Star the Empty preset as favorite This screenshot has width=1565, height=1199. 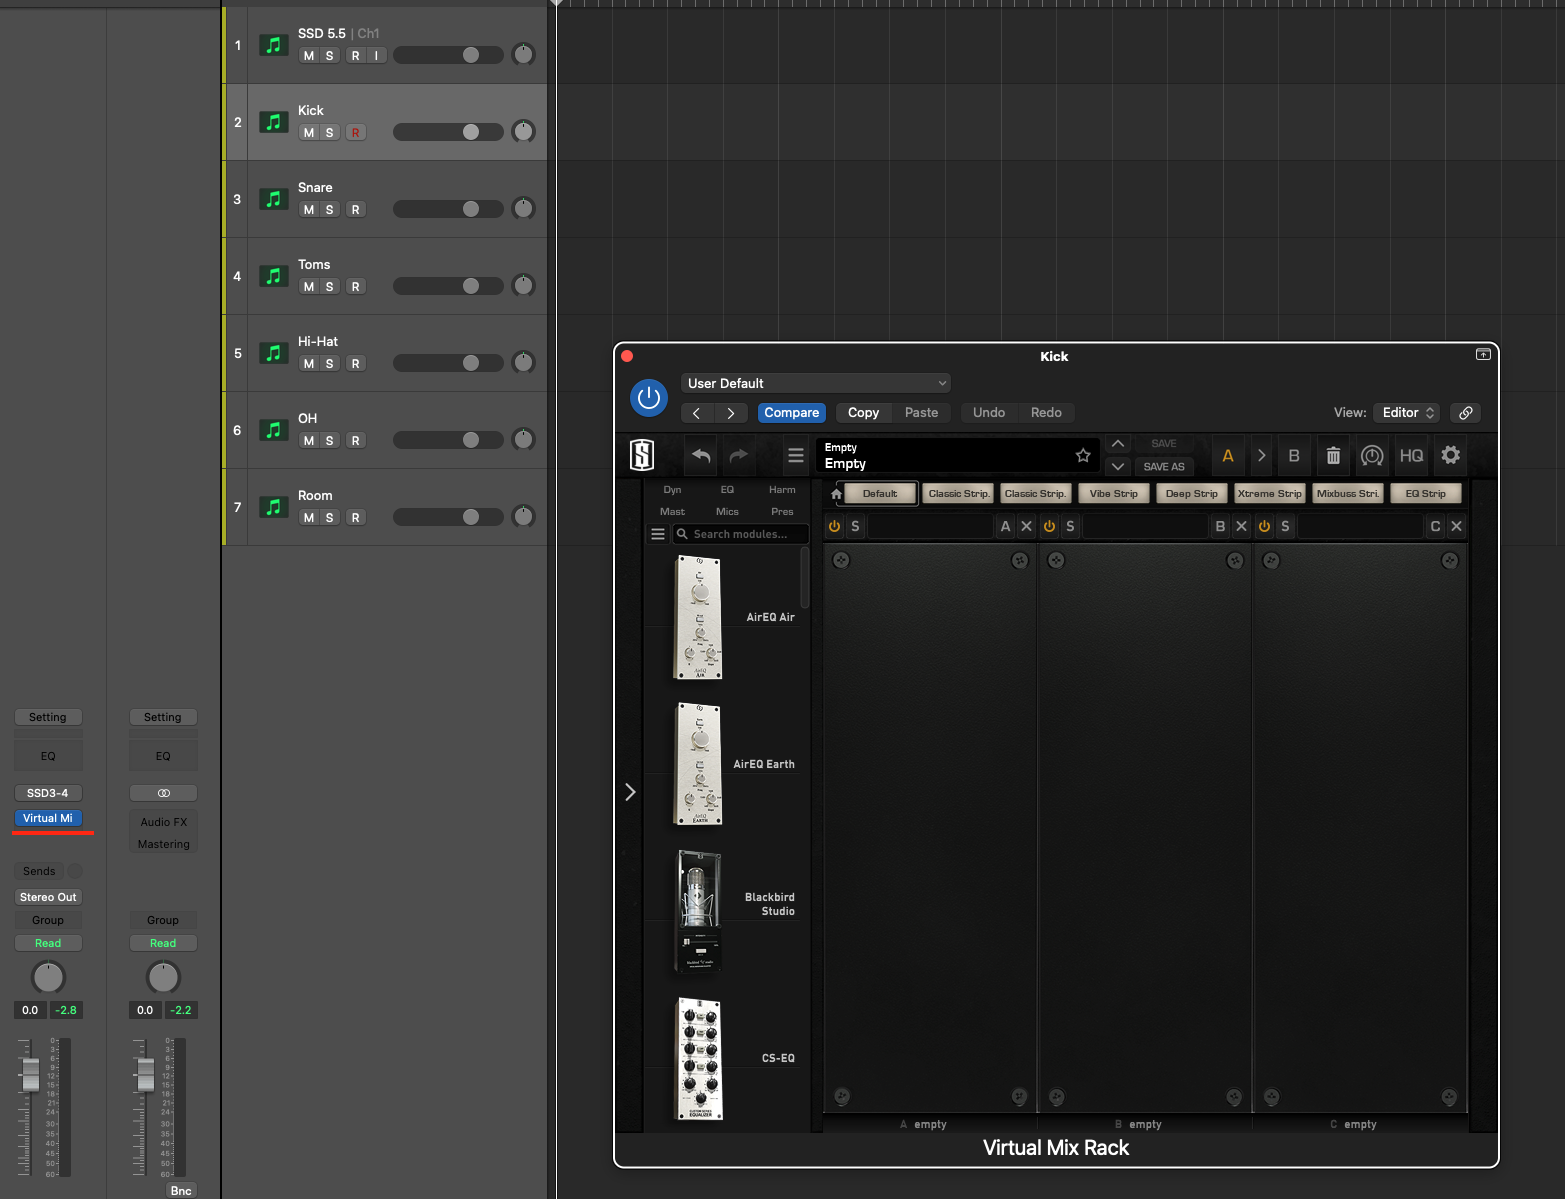point(1083,455)
